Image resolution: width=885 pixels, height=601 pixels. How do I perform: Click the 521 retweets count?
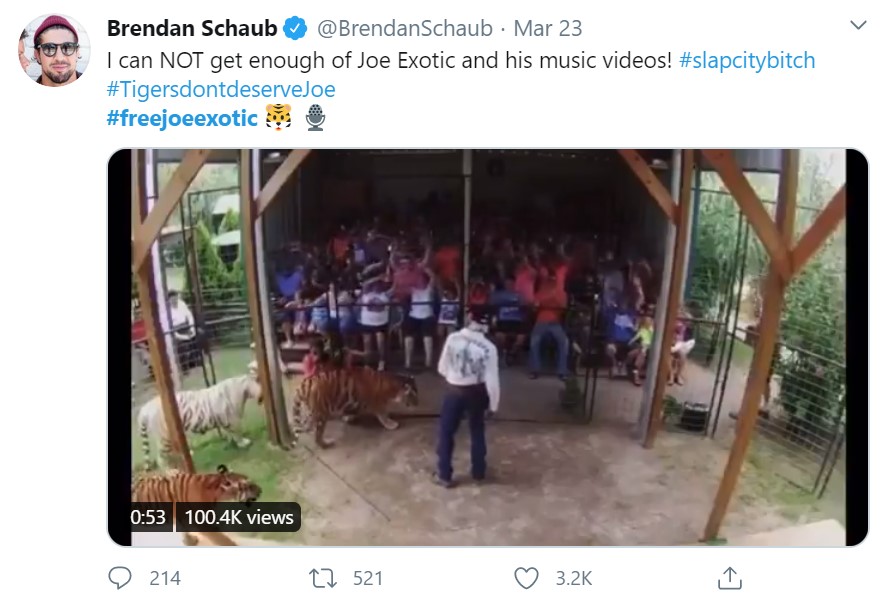click(367, 578)
